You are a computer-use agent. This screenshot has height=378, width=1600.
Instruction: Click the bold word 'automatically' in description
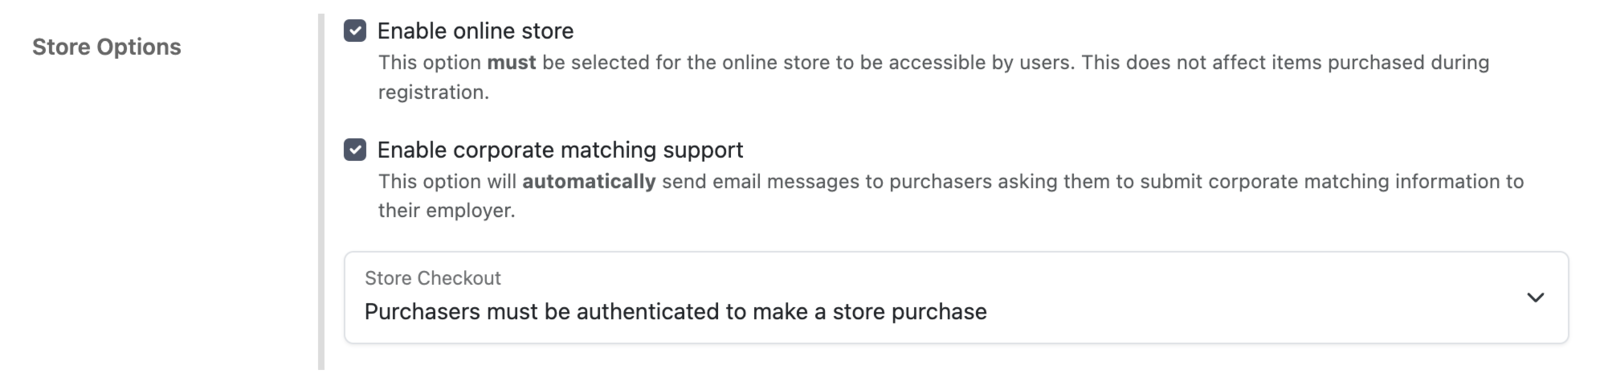(x=589, y=182)
